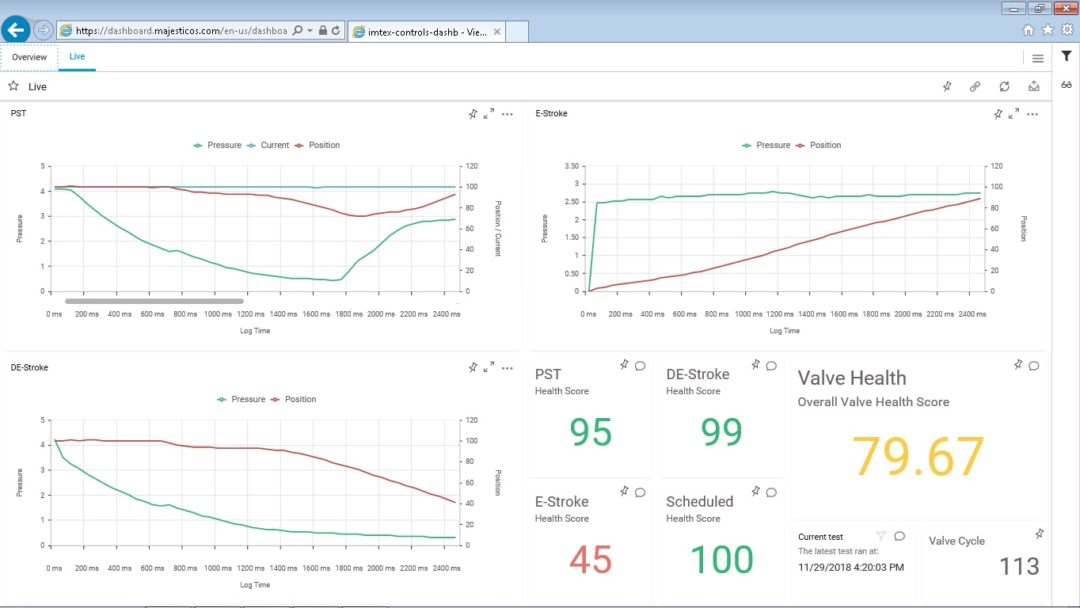
Task: Expand the PST chart to fullscreen
Action: click(x=488, y=113)
